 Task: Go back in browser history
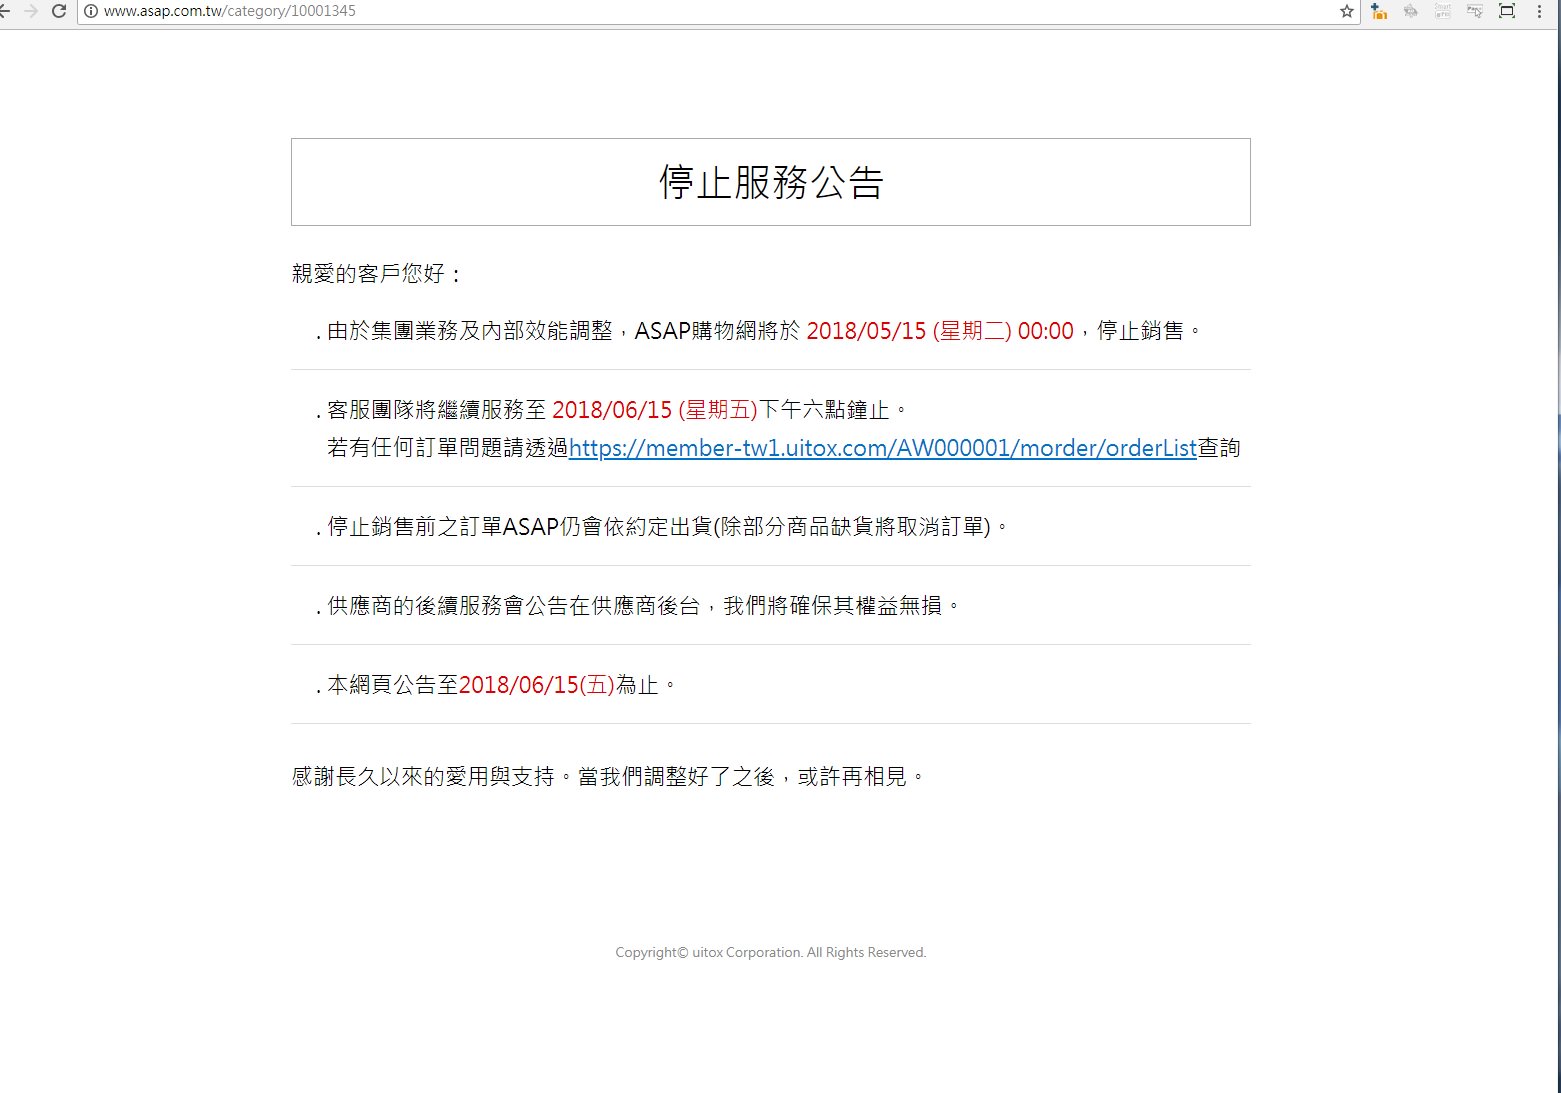4,11
